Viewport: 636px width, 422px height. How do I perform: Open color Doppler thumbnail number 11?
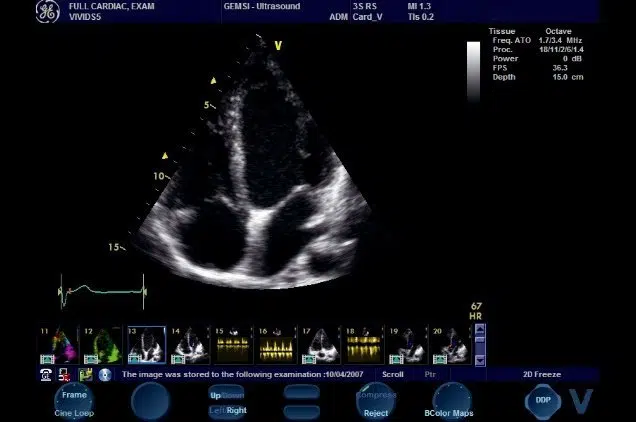[x=56, y=344]
